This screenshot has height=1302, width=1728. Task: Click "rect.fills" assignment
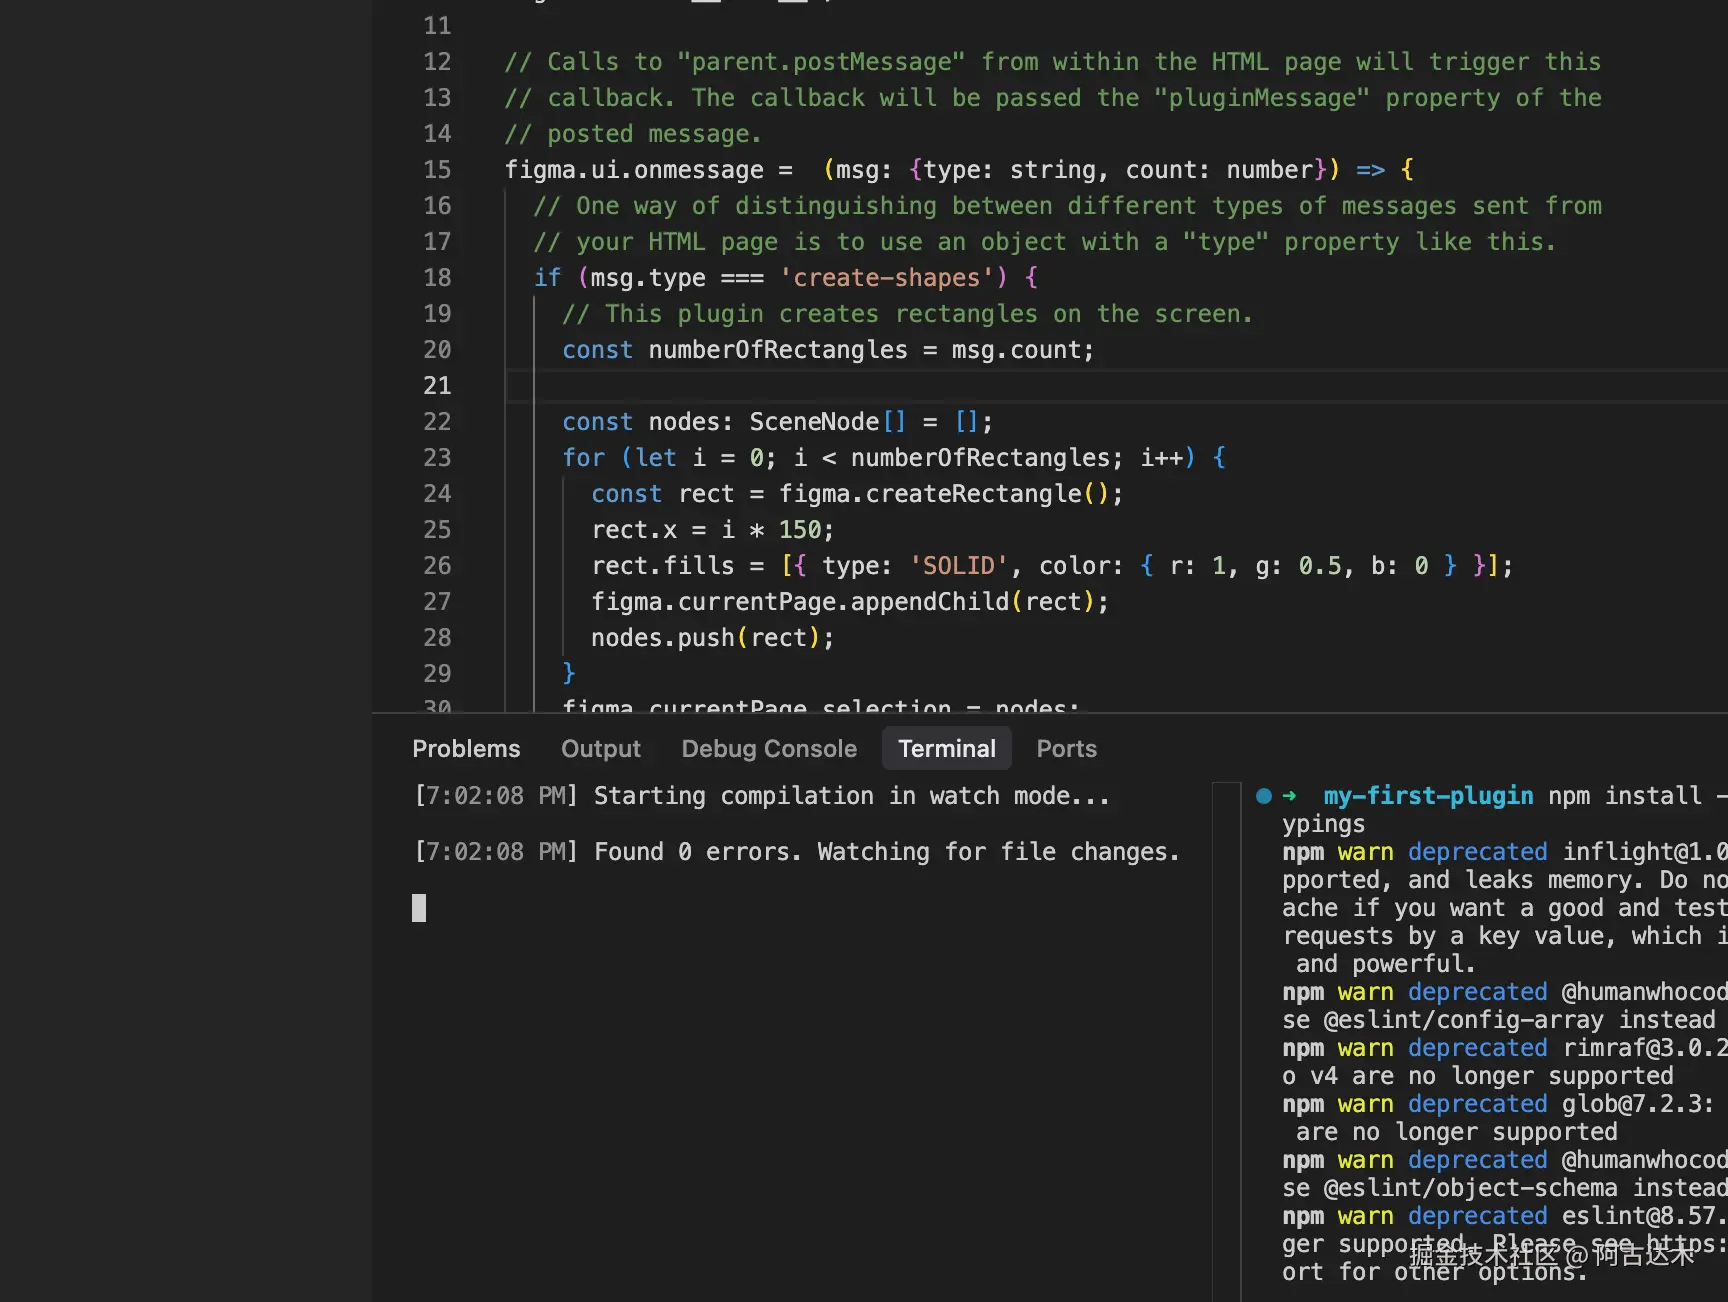(x=663, y=566)
